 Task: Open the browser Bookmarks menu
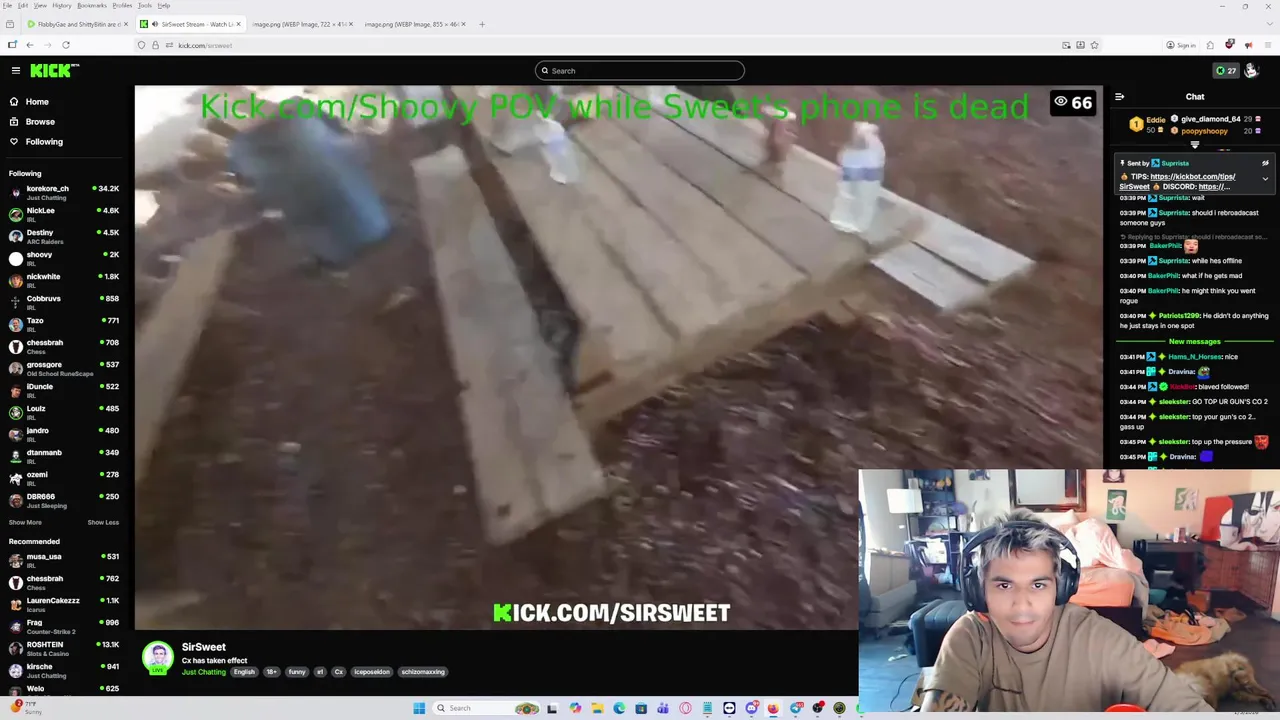(x=91, y=5)
